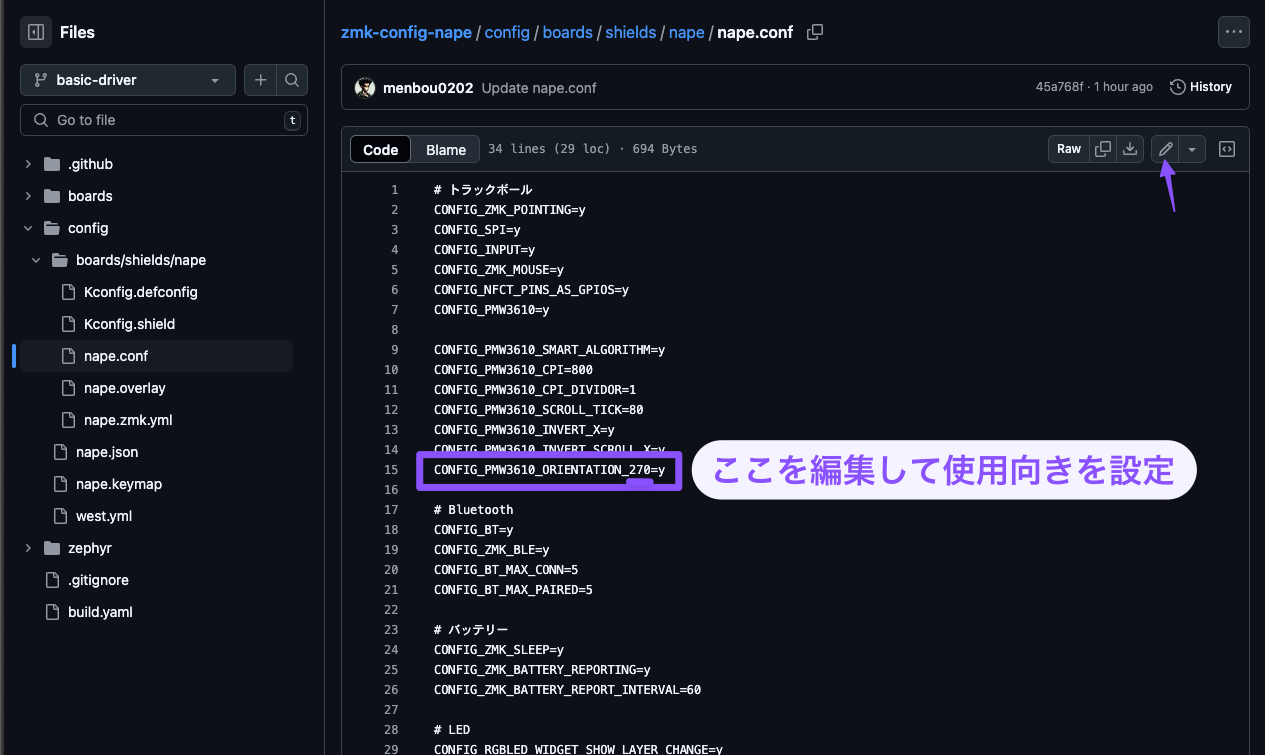Expand the .github folder chevron
The image size is (1265, 755).
28,164
